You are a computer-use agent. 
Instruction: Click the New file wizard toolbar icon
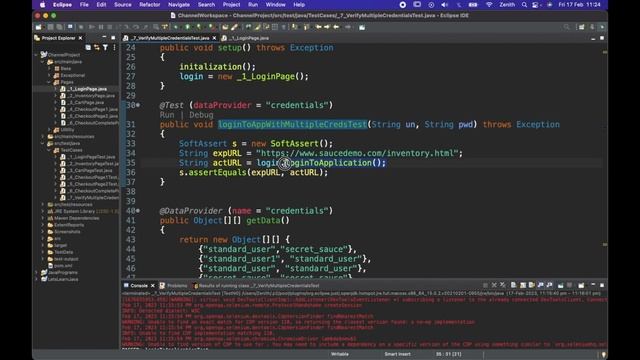pos(38,27)
